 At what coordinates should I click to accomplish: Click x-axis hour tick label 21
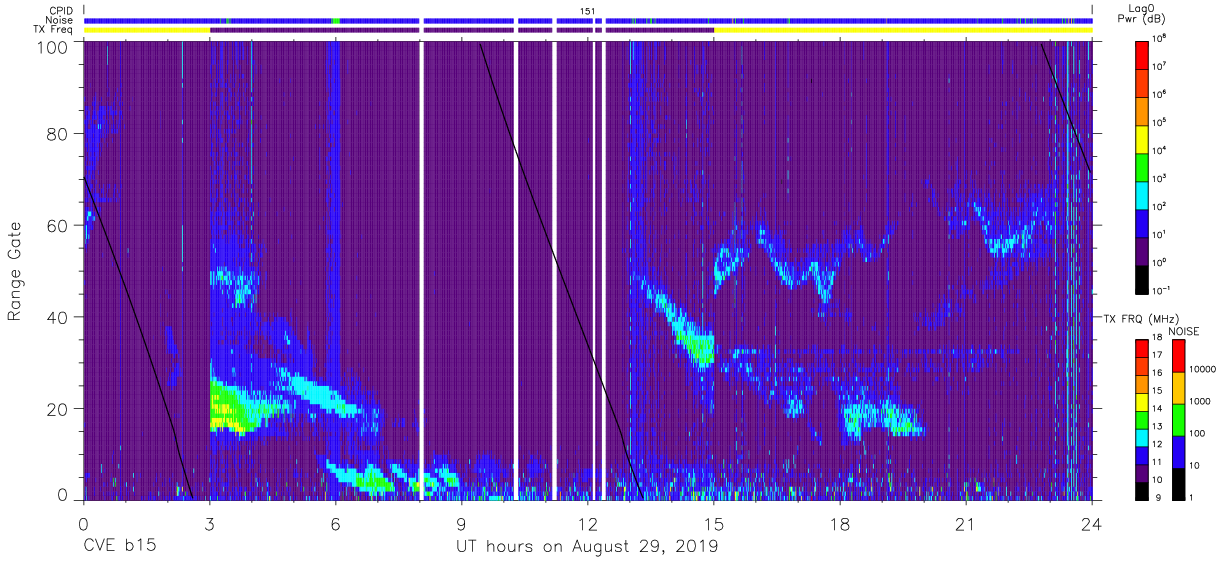(x=966, y=523)
